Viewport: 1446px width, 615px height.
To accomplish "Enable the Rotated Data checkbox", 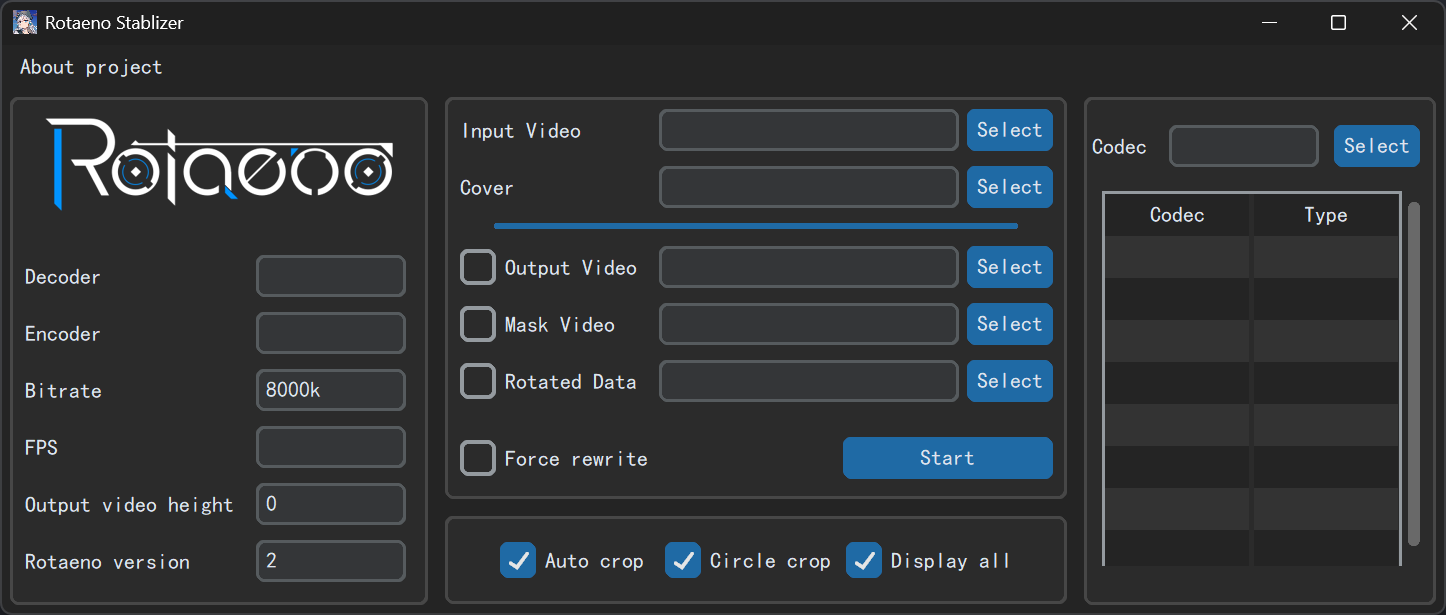I will tap(478, 381).
